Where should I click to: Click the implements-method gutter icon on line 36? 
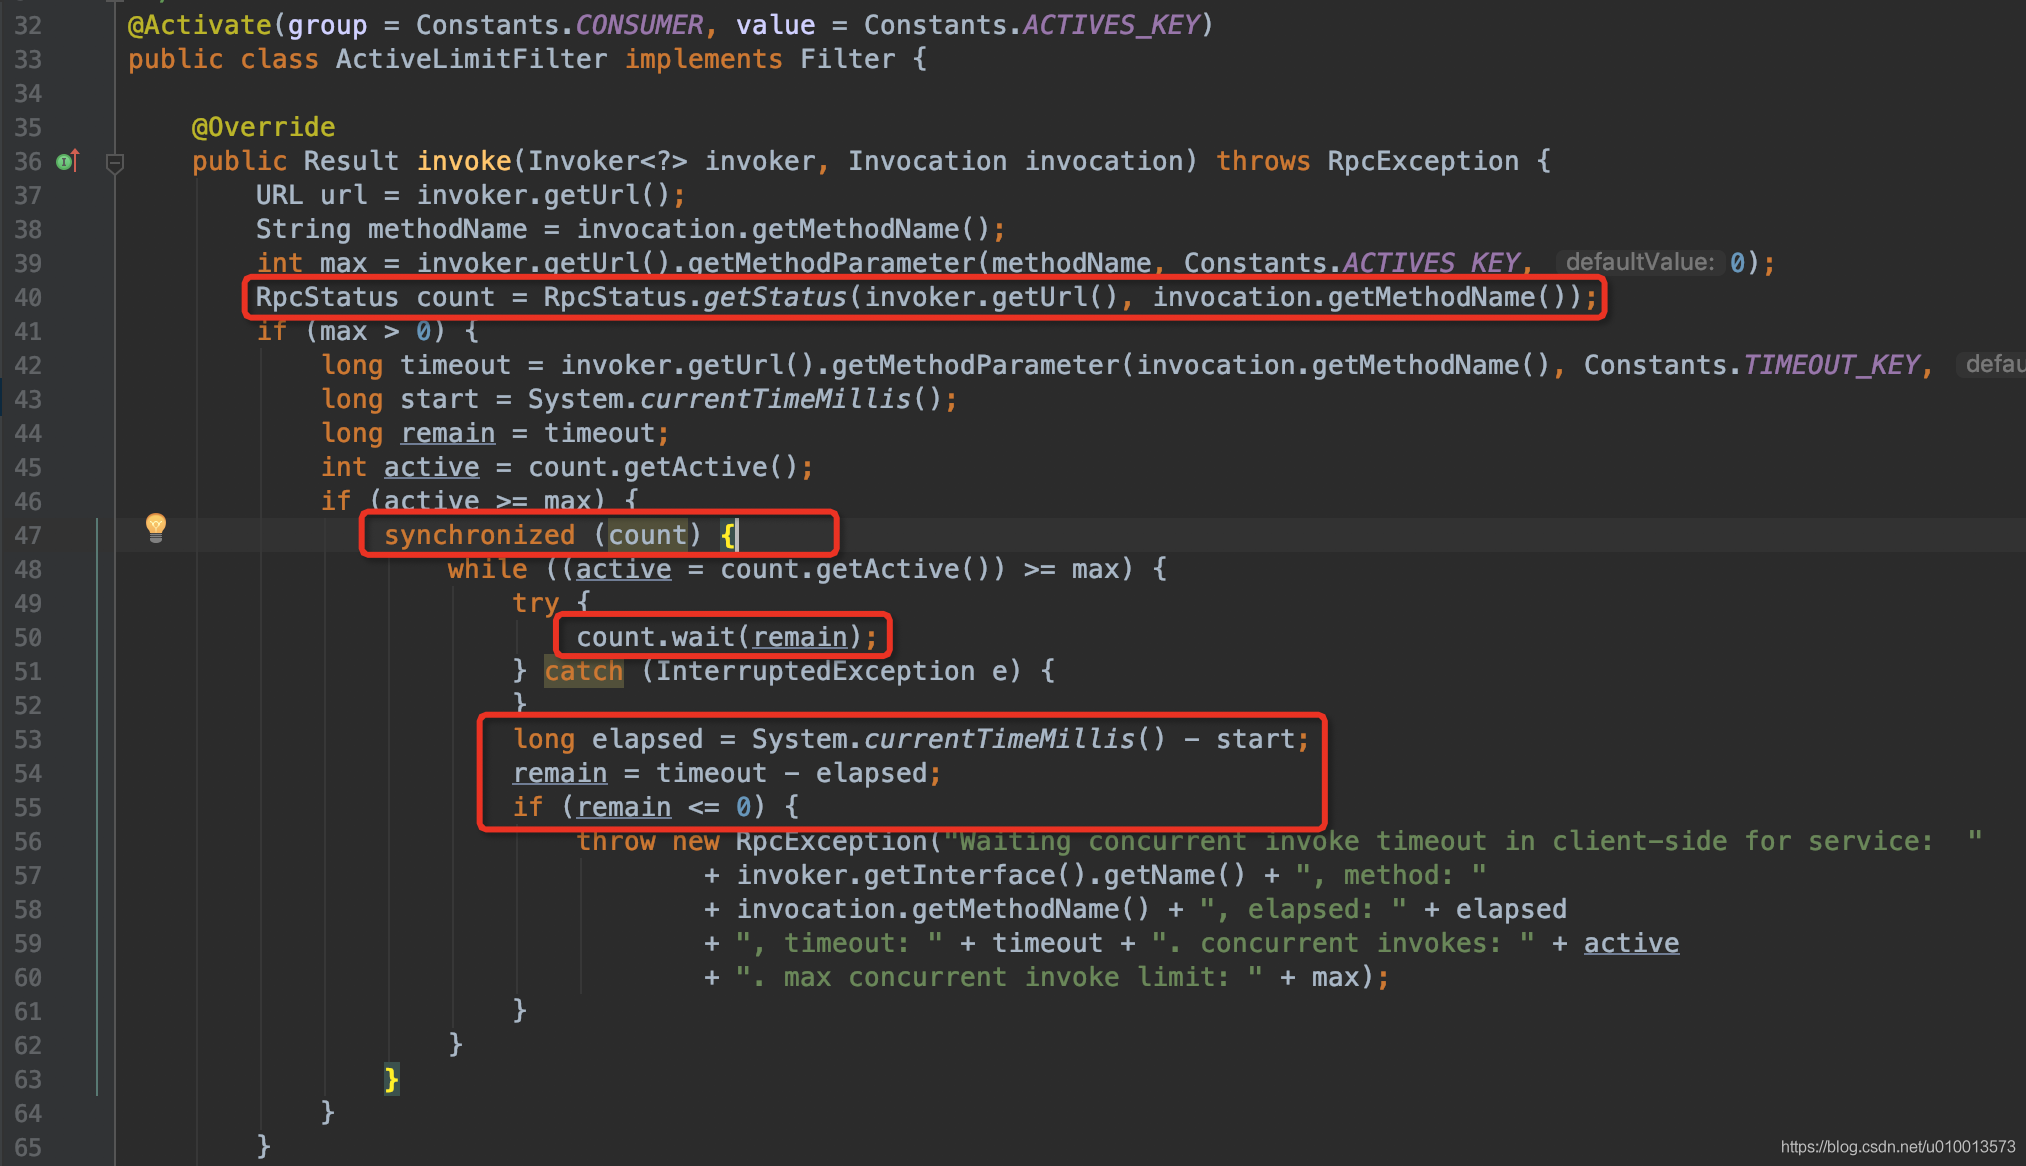click(x=67, y=161)
